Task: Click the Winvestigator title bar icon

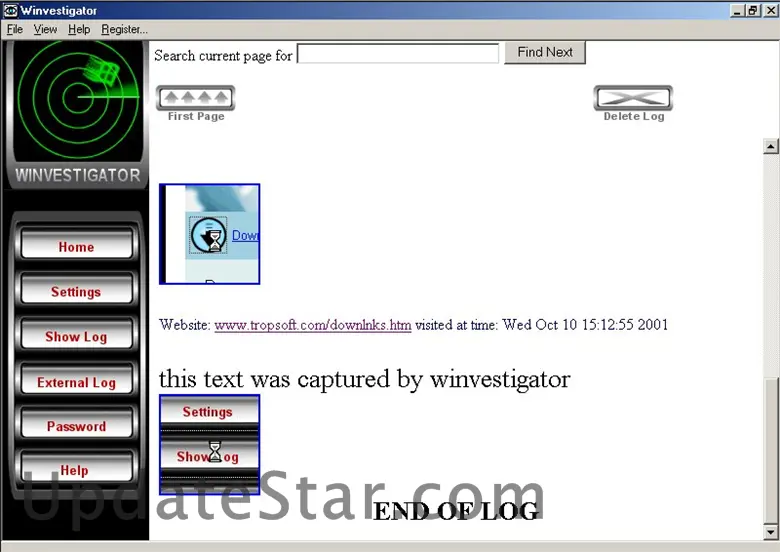Action: pos(10,10)
